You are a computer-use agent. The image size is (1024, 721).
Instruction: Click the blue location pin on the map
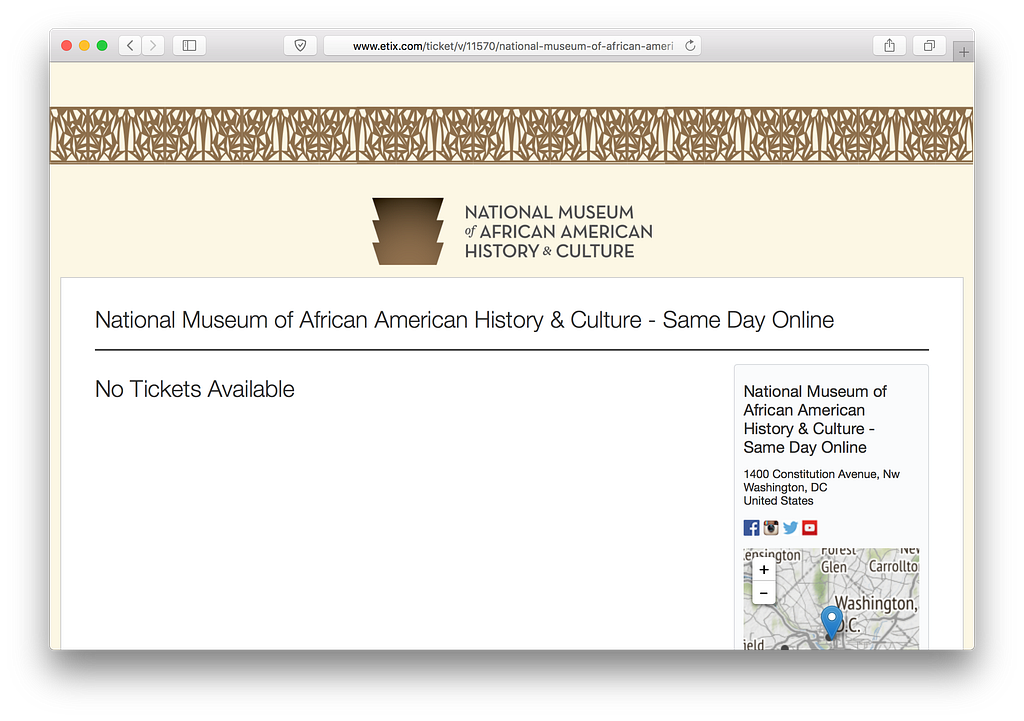(x=831, y=622)
